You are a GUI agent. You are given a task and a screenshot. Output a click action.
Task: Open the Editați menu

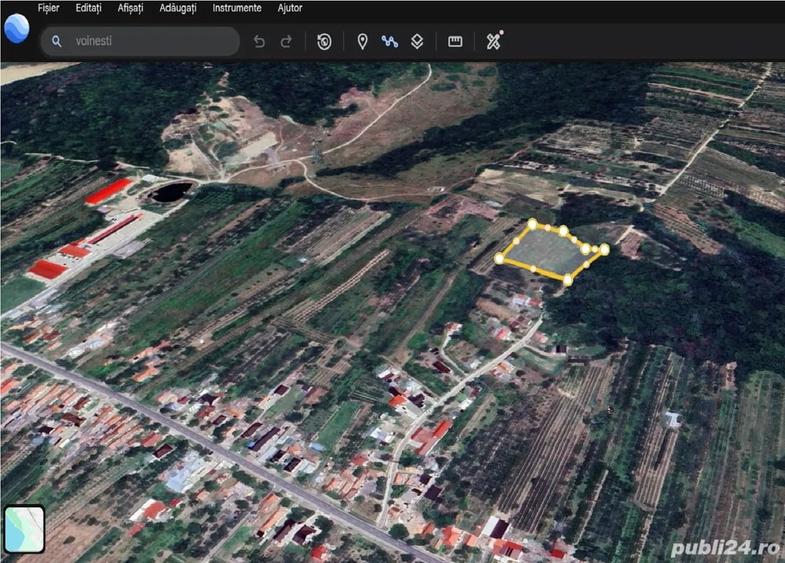pyautogui.click(x=88, y=8)
